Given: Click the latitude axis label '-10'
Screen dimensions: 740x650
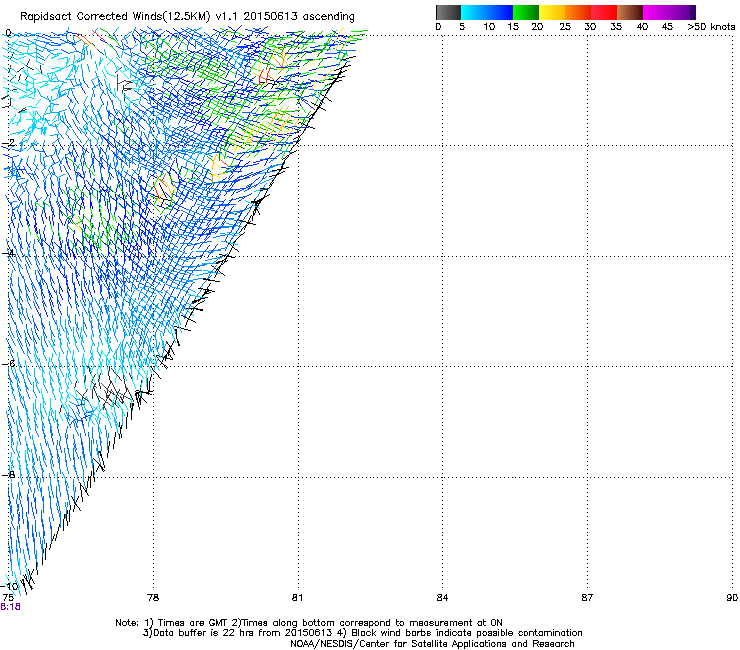Looking at the screenshot, I should tap(10, 586).
